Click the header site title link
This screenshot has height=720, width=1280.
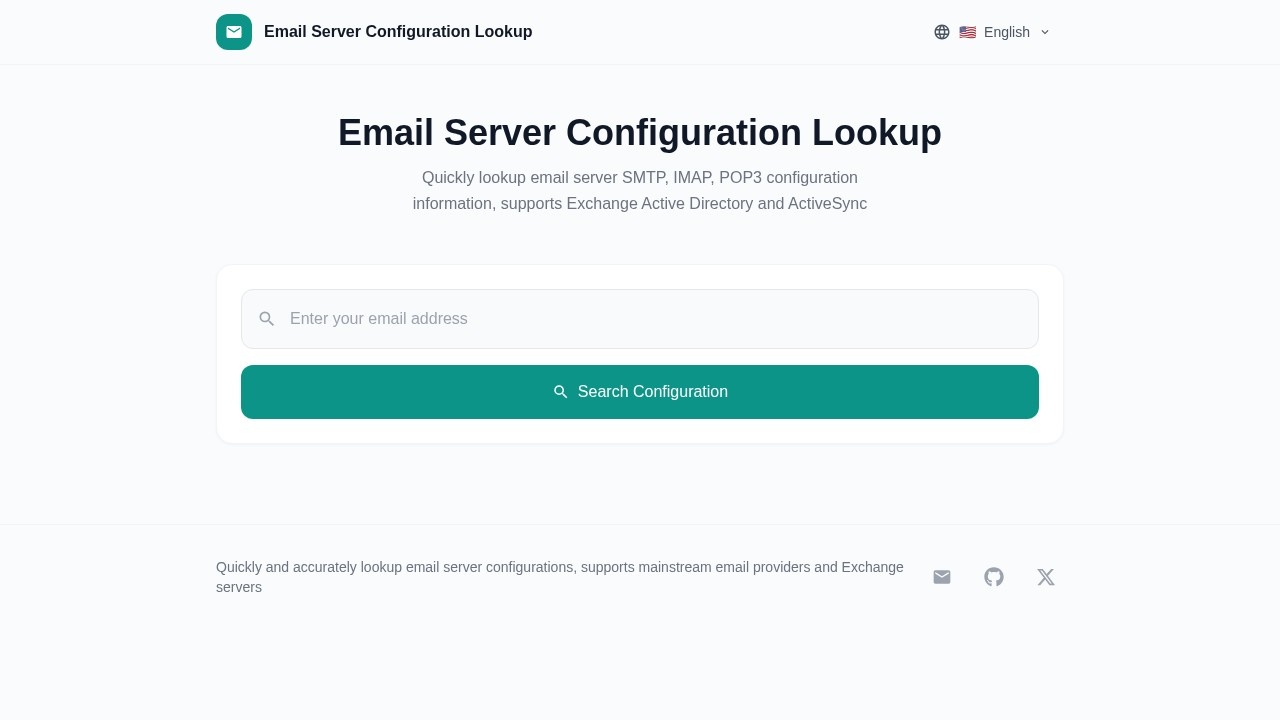[398, 32]
